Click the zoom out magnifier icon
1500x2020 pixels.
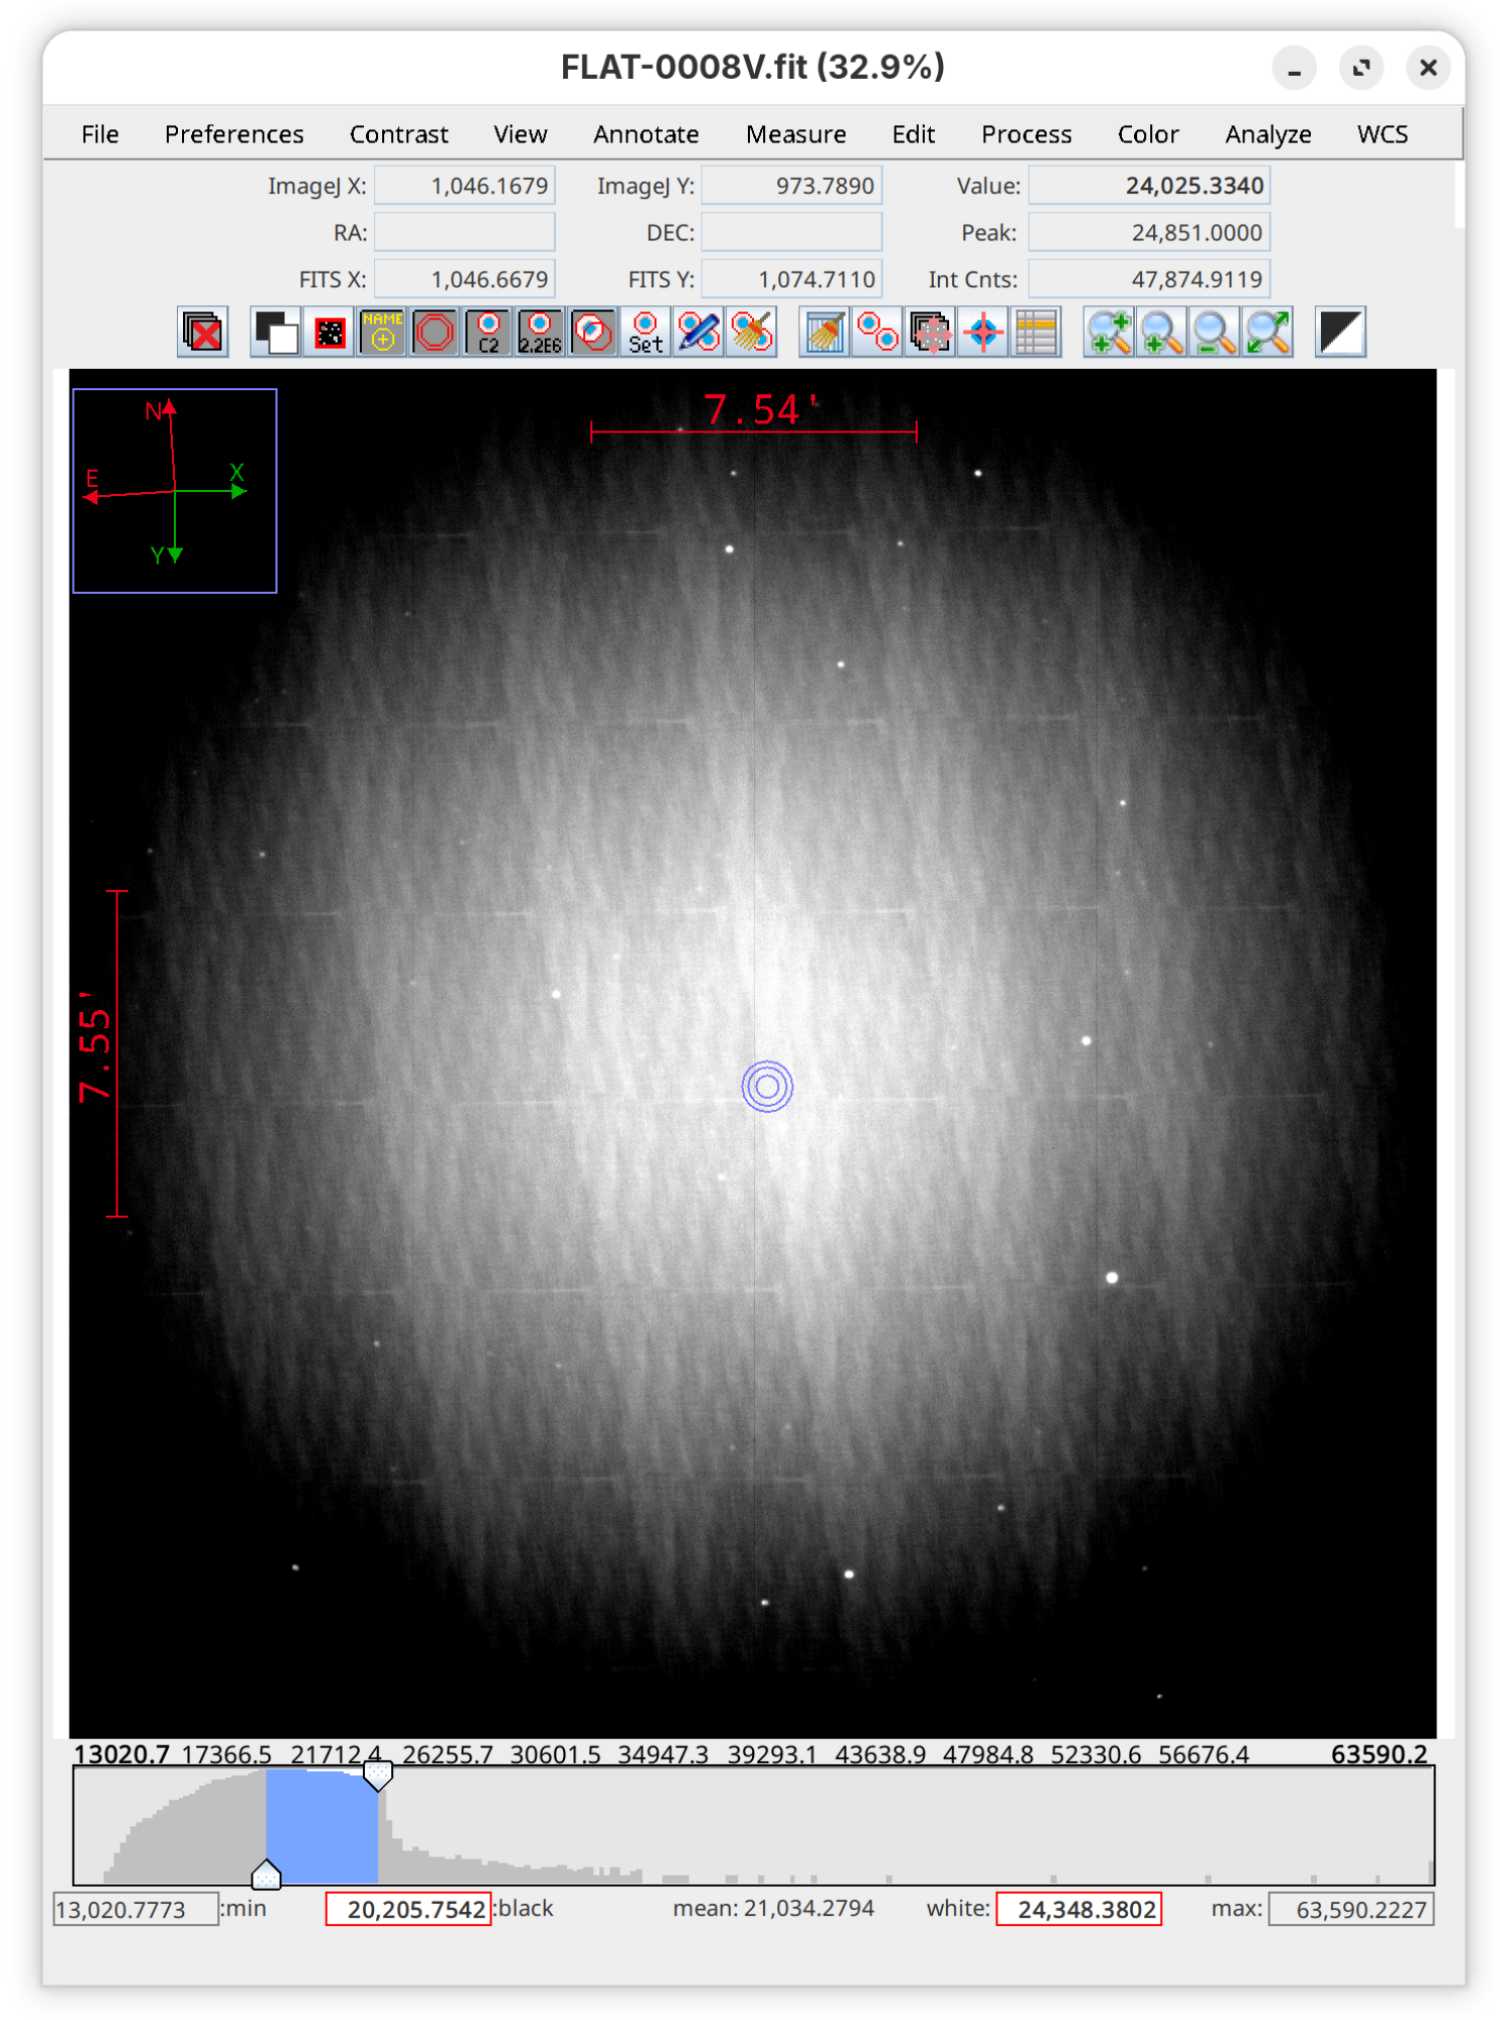pos(1214,332)
